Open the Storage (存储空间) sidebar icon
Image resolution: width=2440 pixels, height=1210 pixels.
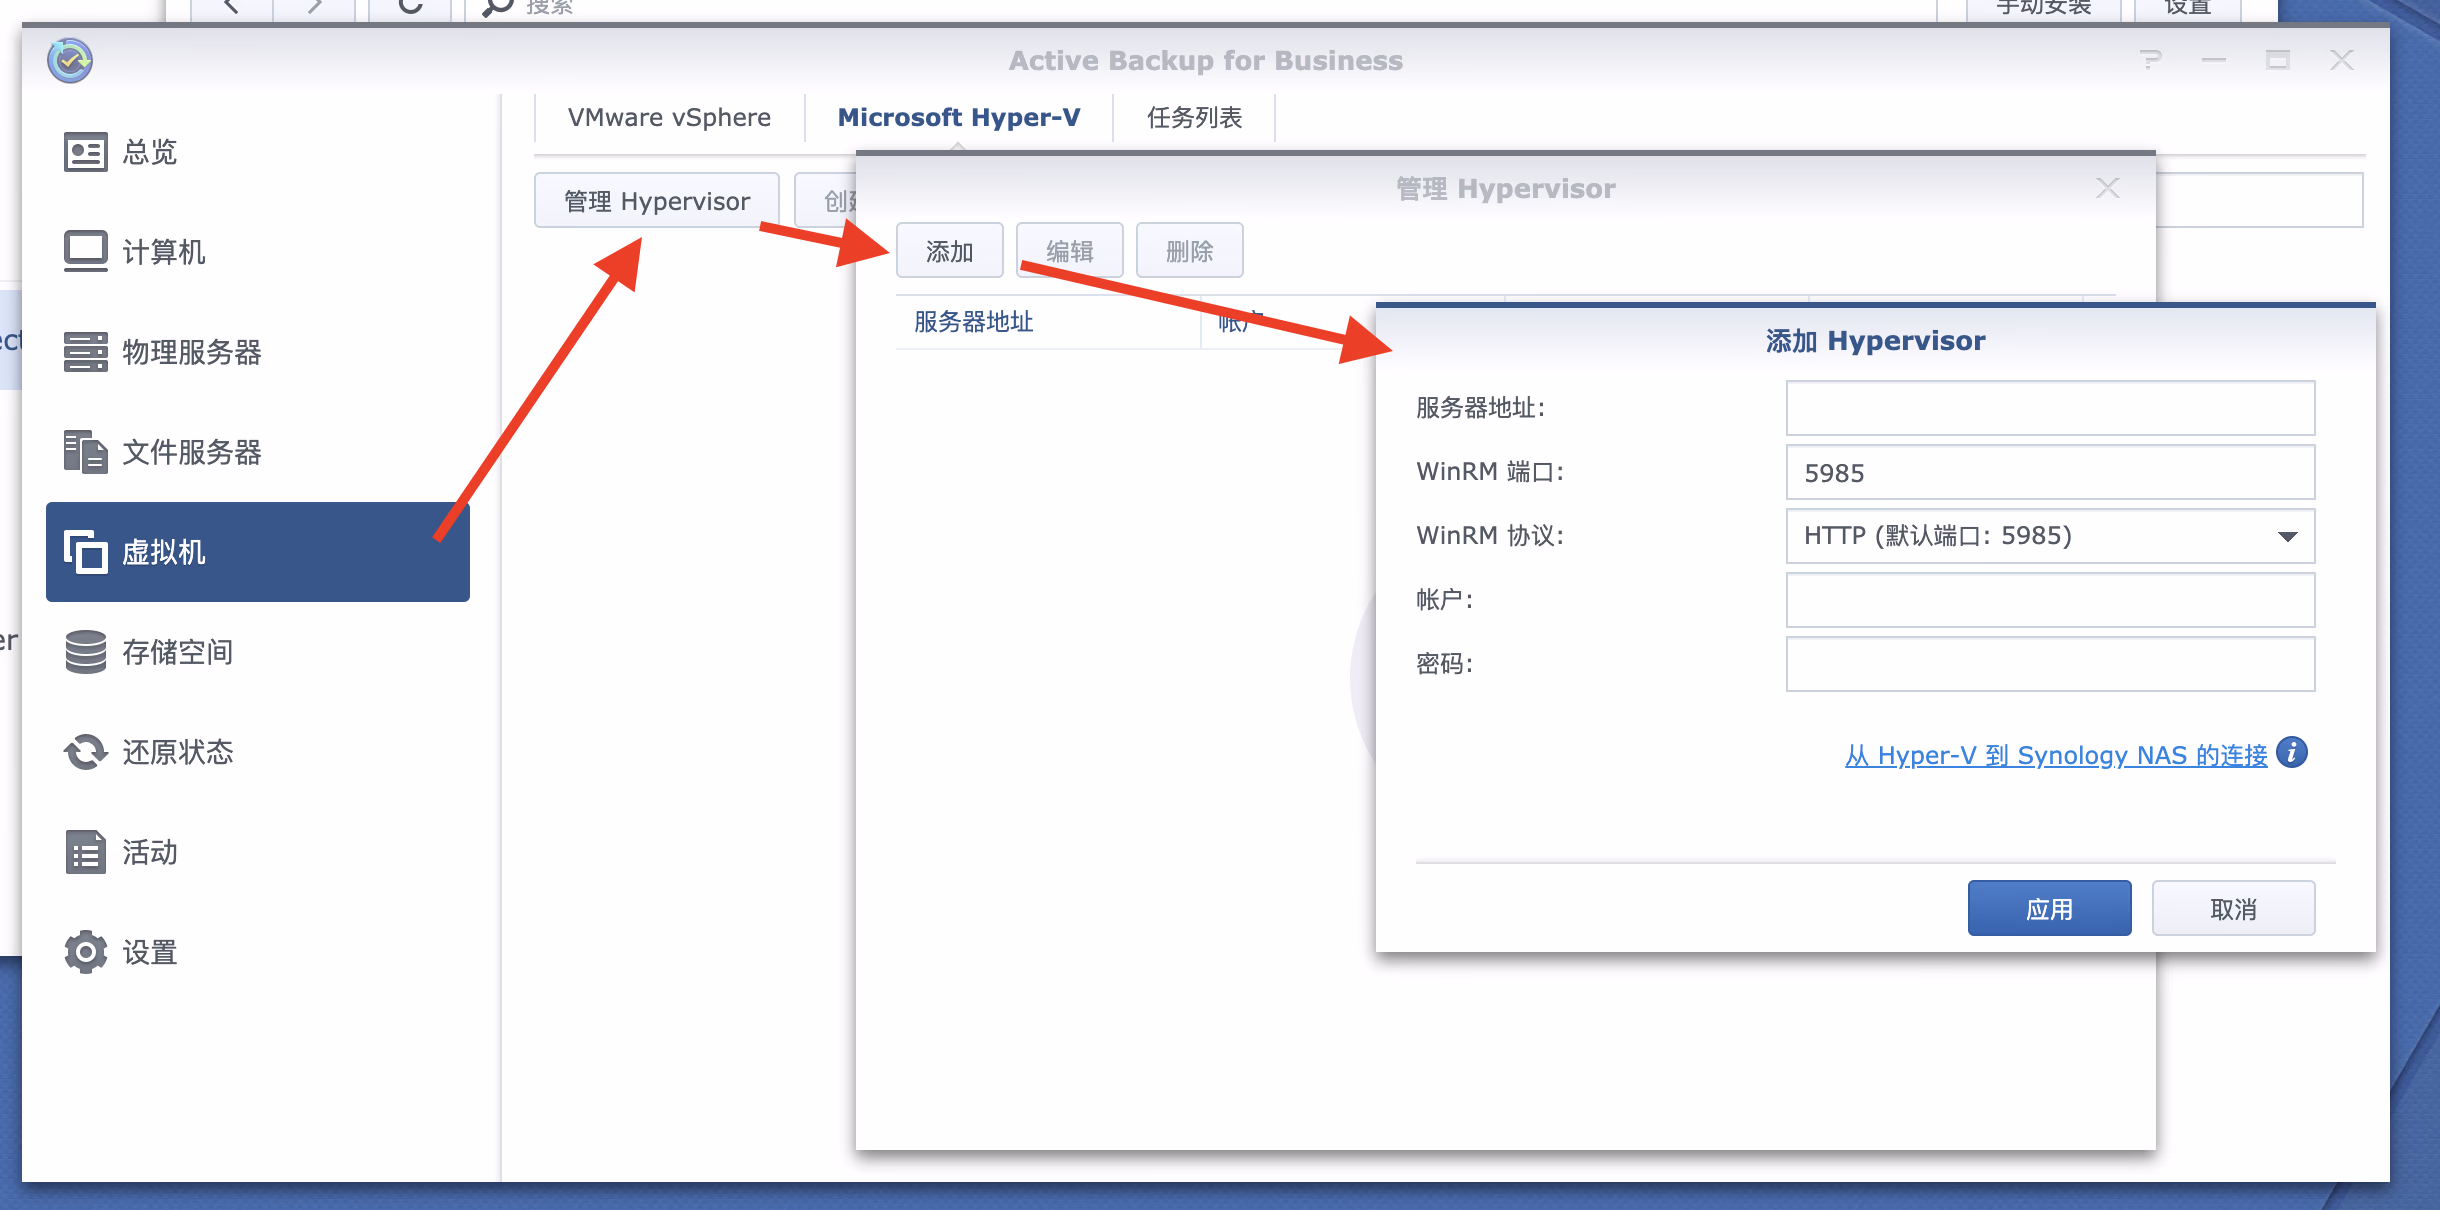tap(85, 652)
